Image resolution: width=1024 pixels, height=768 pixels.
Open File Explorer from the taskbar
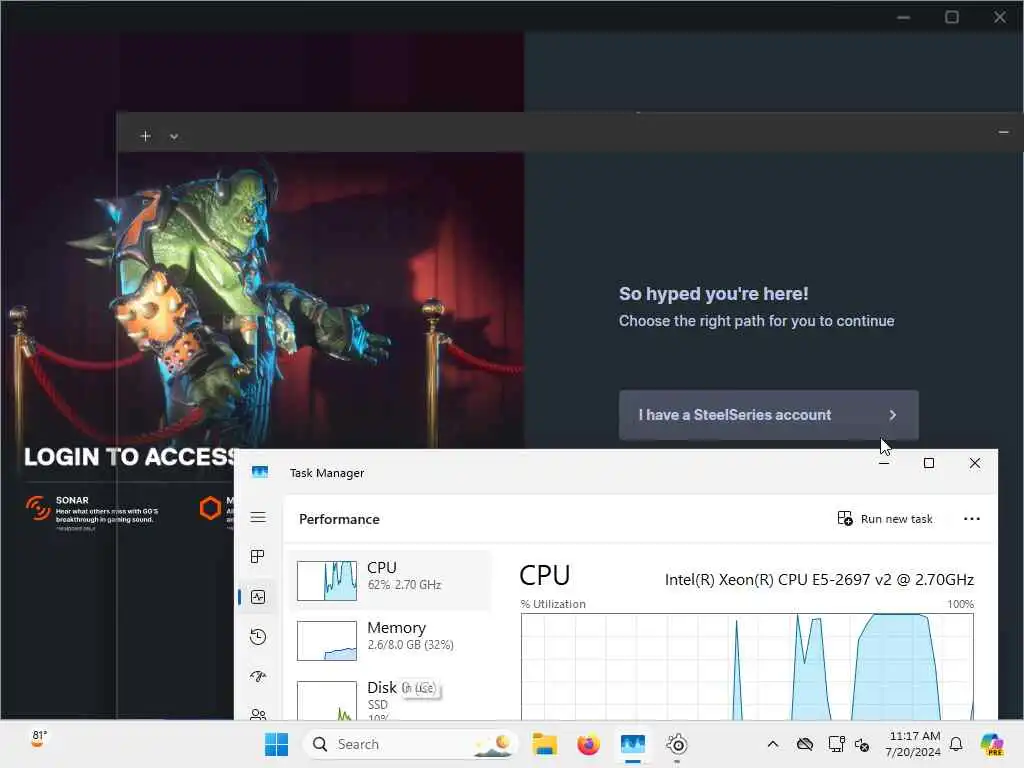544,744
